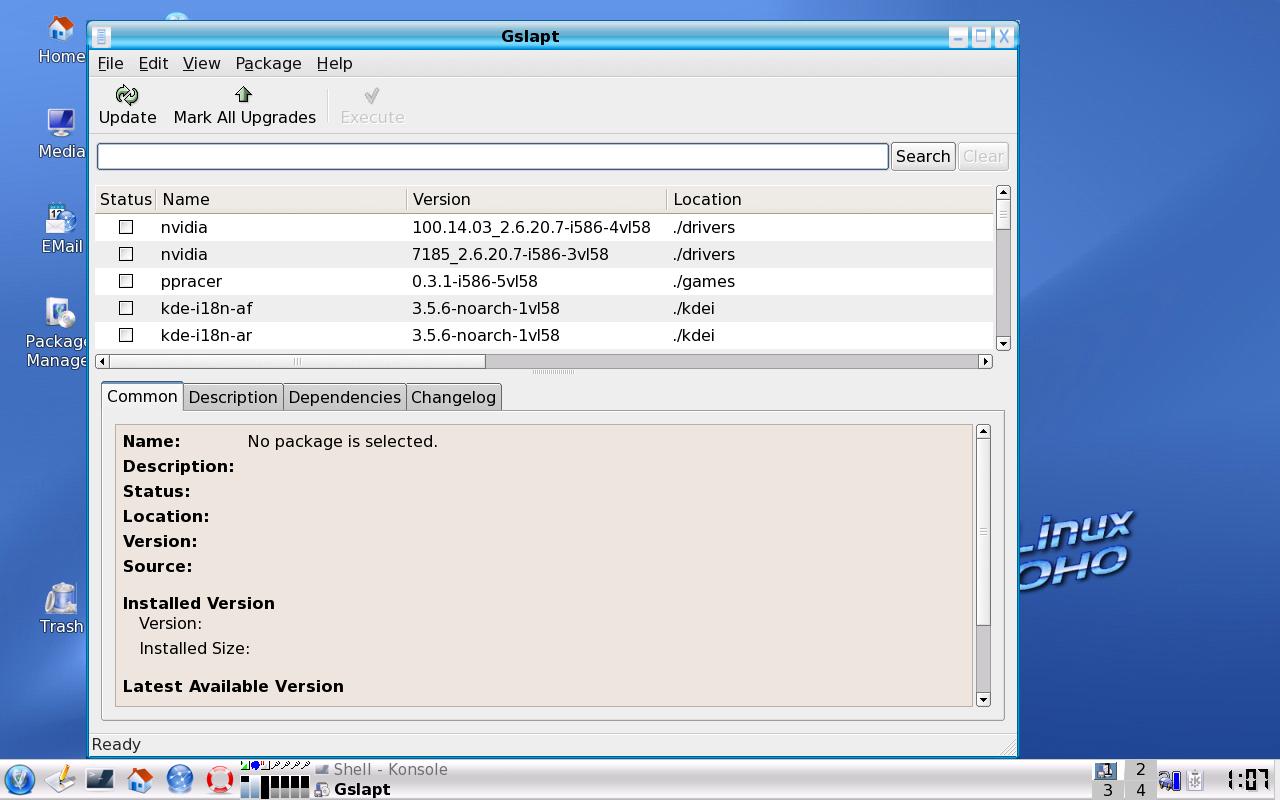Click version 100.14.03_2.6.20.7-i586-4vl58 cell
The width and height of the screenshot is (1280, 800).
(531, 227)
